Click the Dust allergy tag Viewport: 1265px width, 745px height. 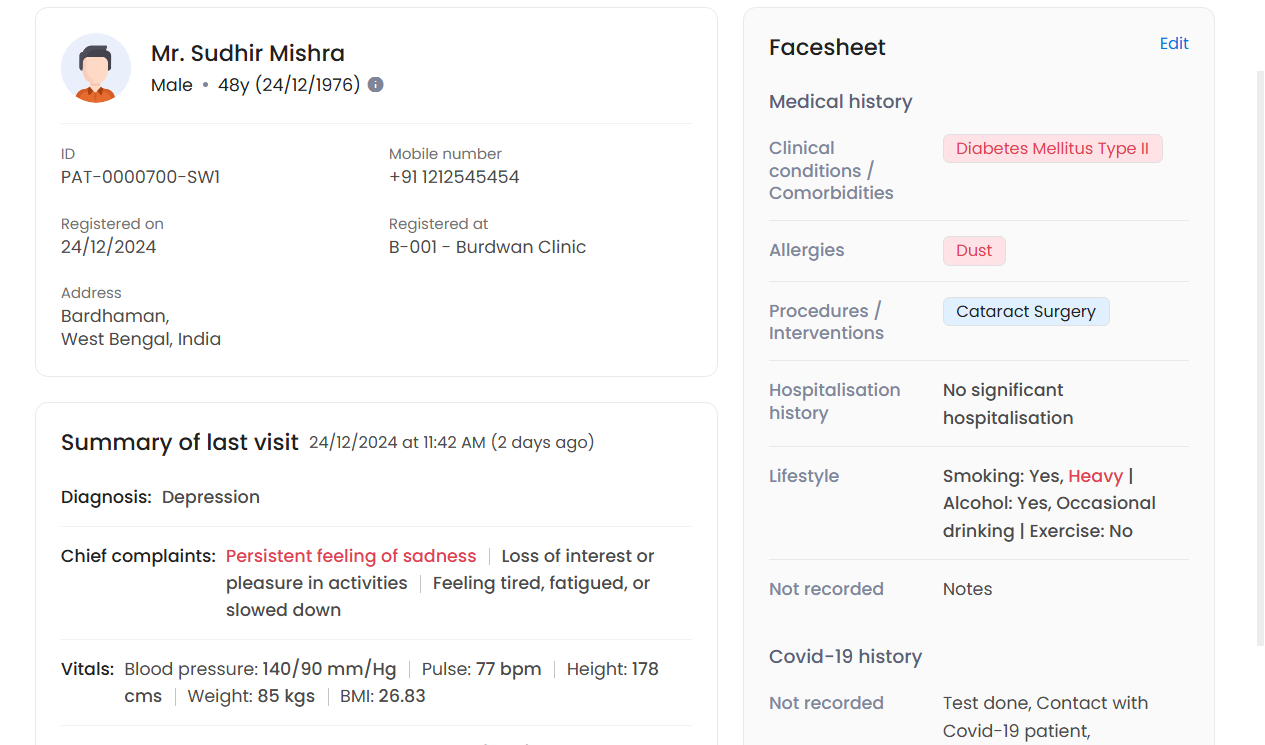tap(974, 250)
